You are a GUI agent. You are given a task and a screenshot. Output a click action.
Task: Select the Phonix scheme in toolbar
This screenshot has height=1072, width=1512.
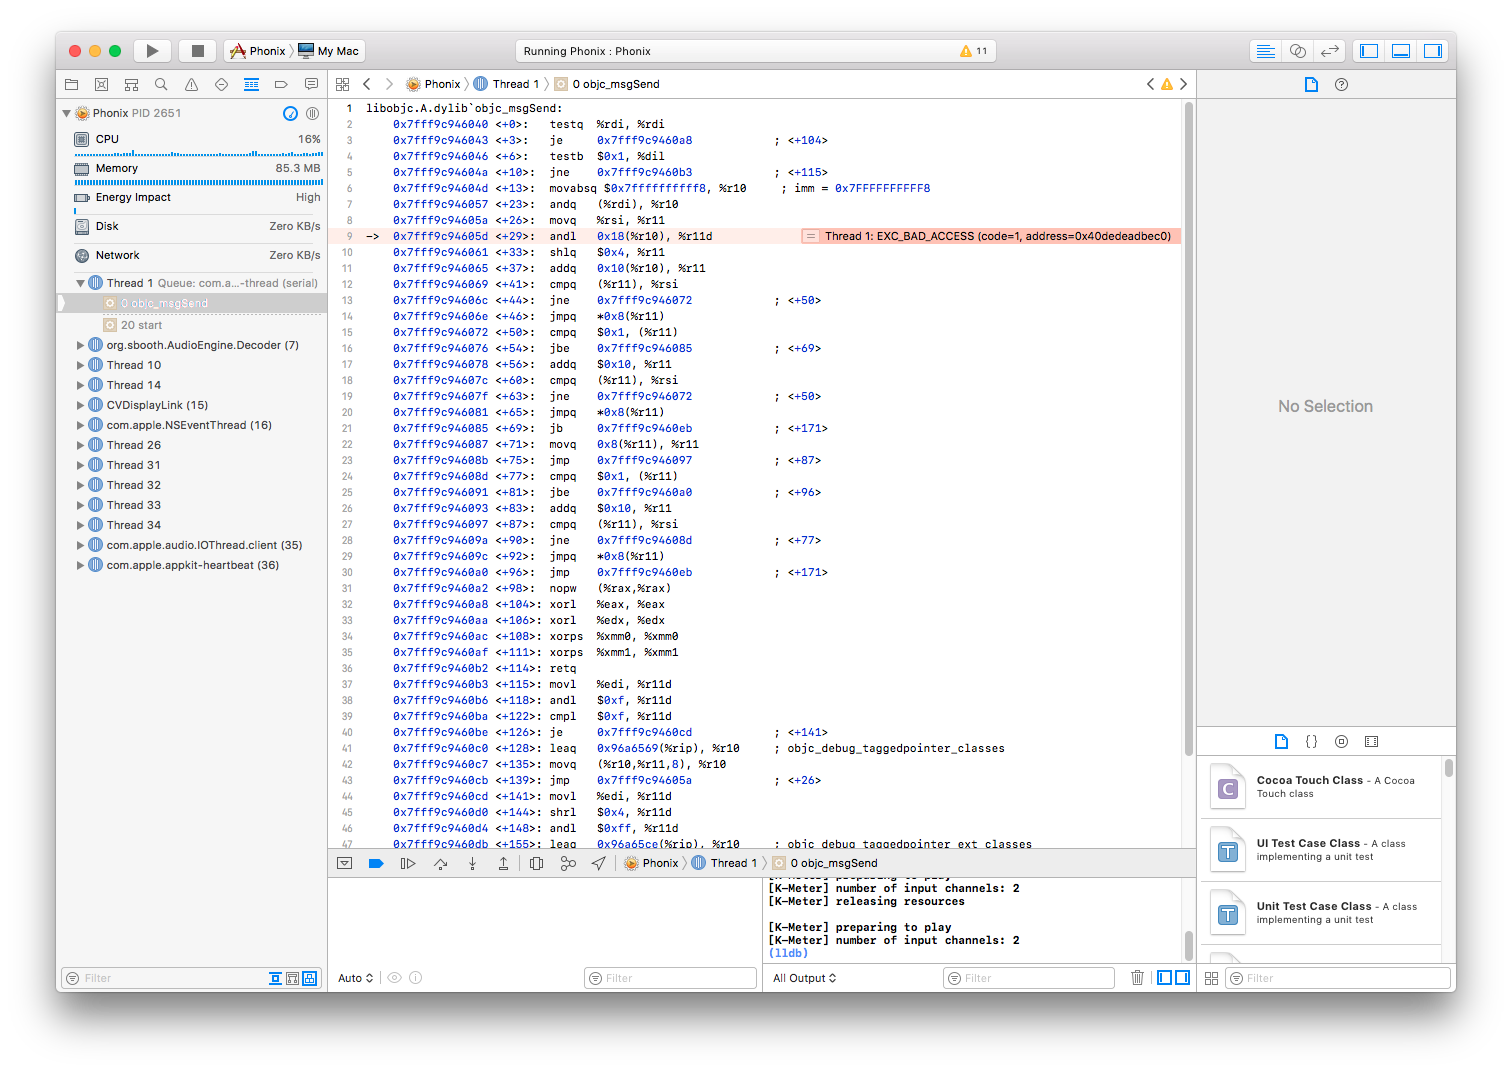coord(258,51)
